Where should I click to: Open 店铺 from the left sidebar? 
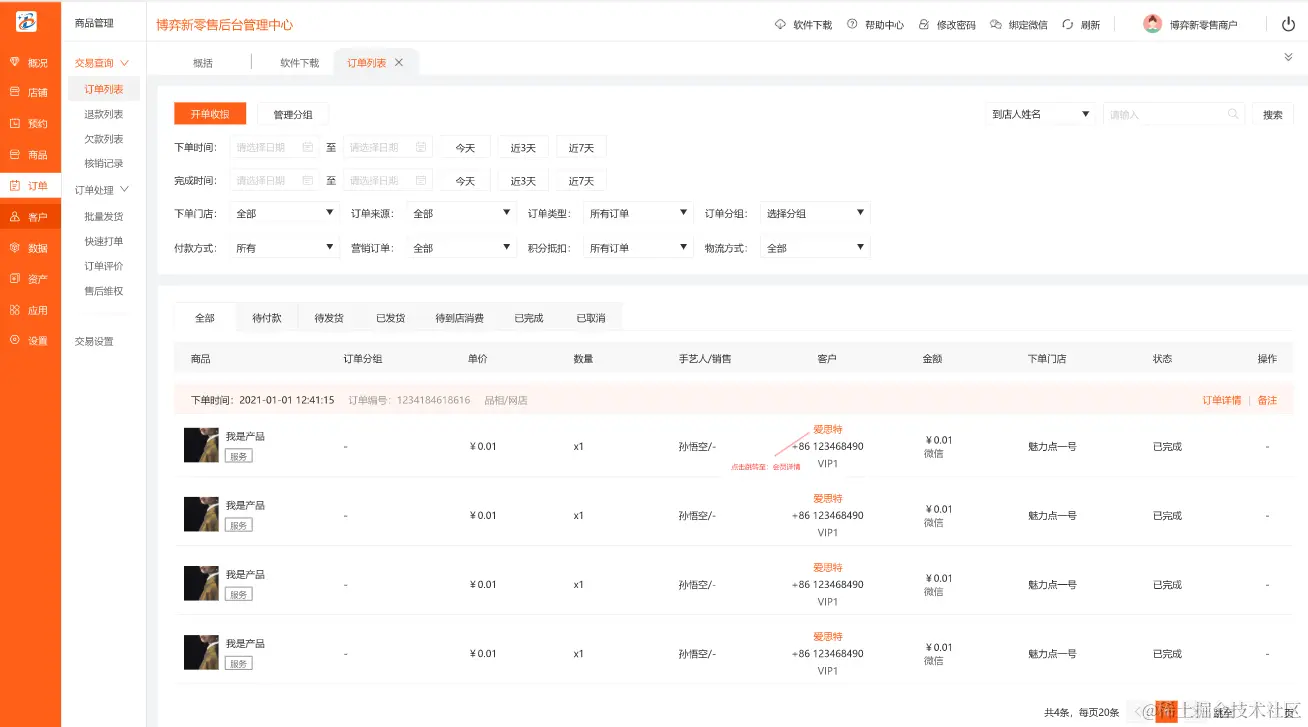(30, 92)
